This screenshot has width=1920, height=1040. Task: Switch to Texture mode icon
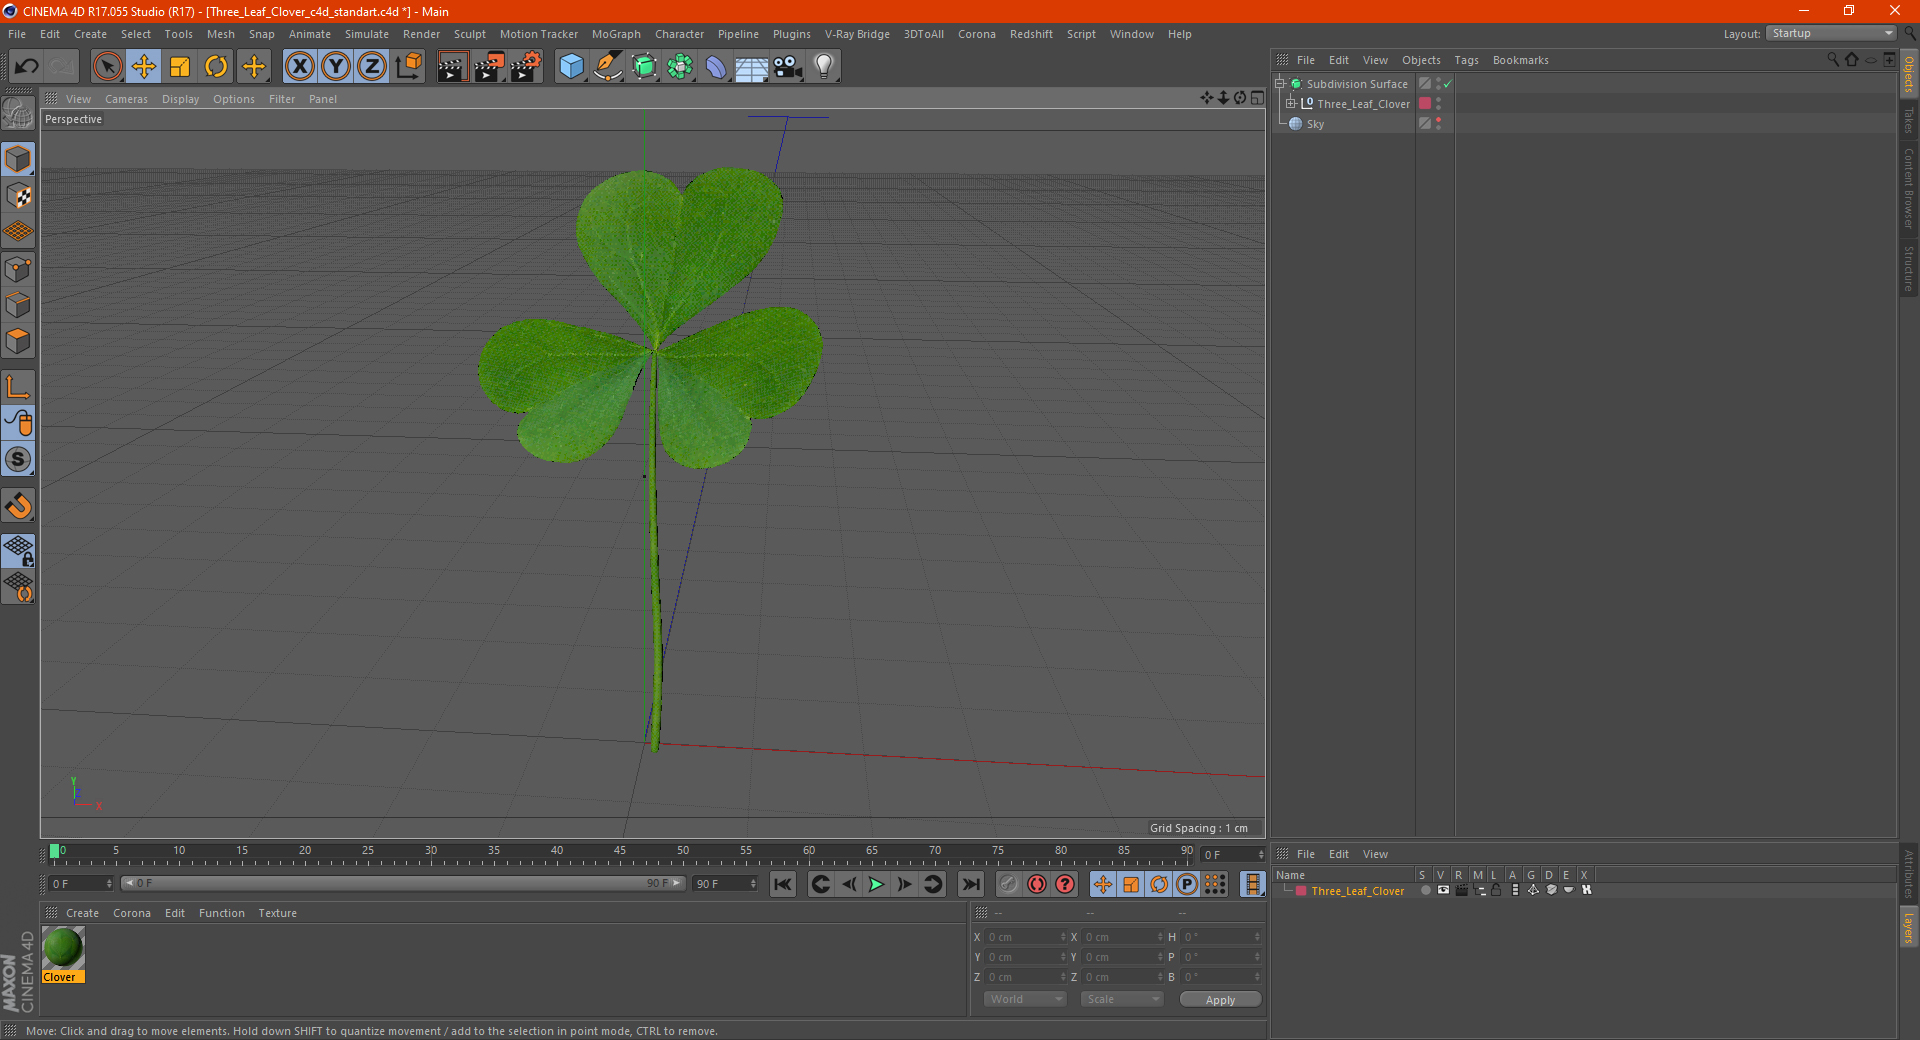(x=18, y=196)
